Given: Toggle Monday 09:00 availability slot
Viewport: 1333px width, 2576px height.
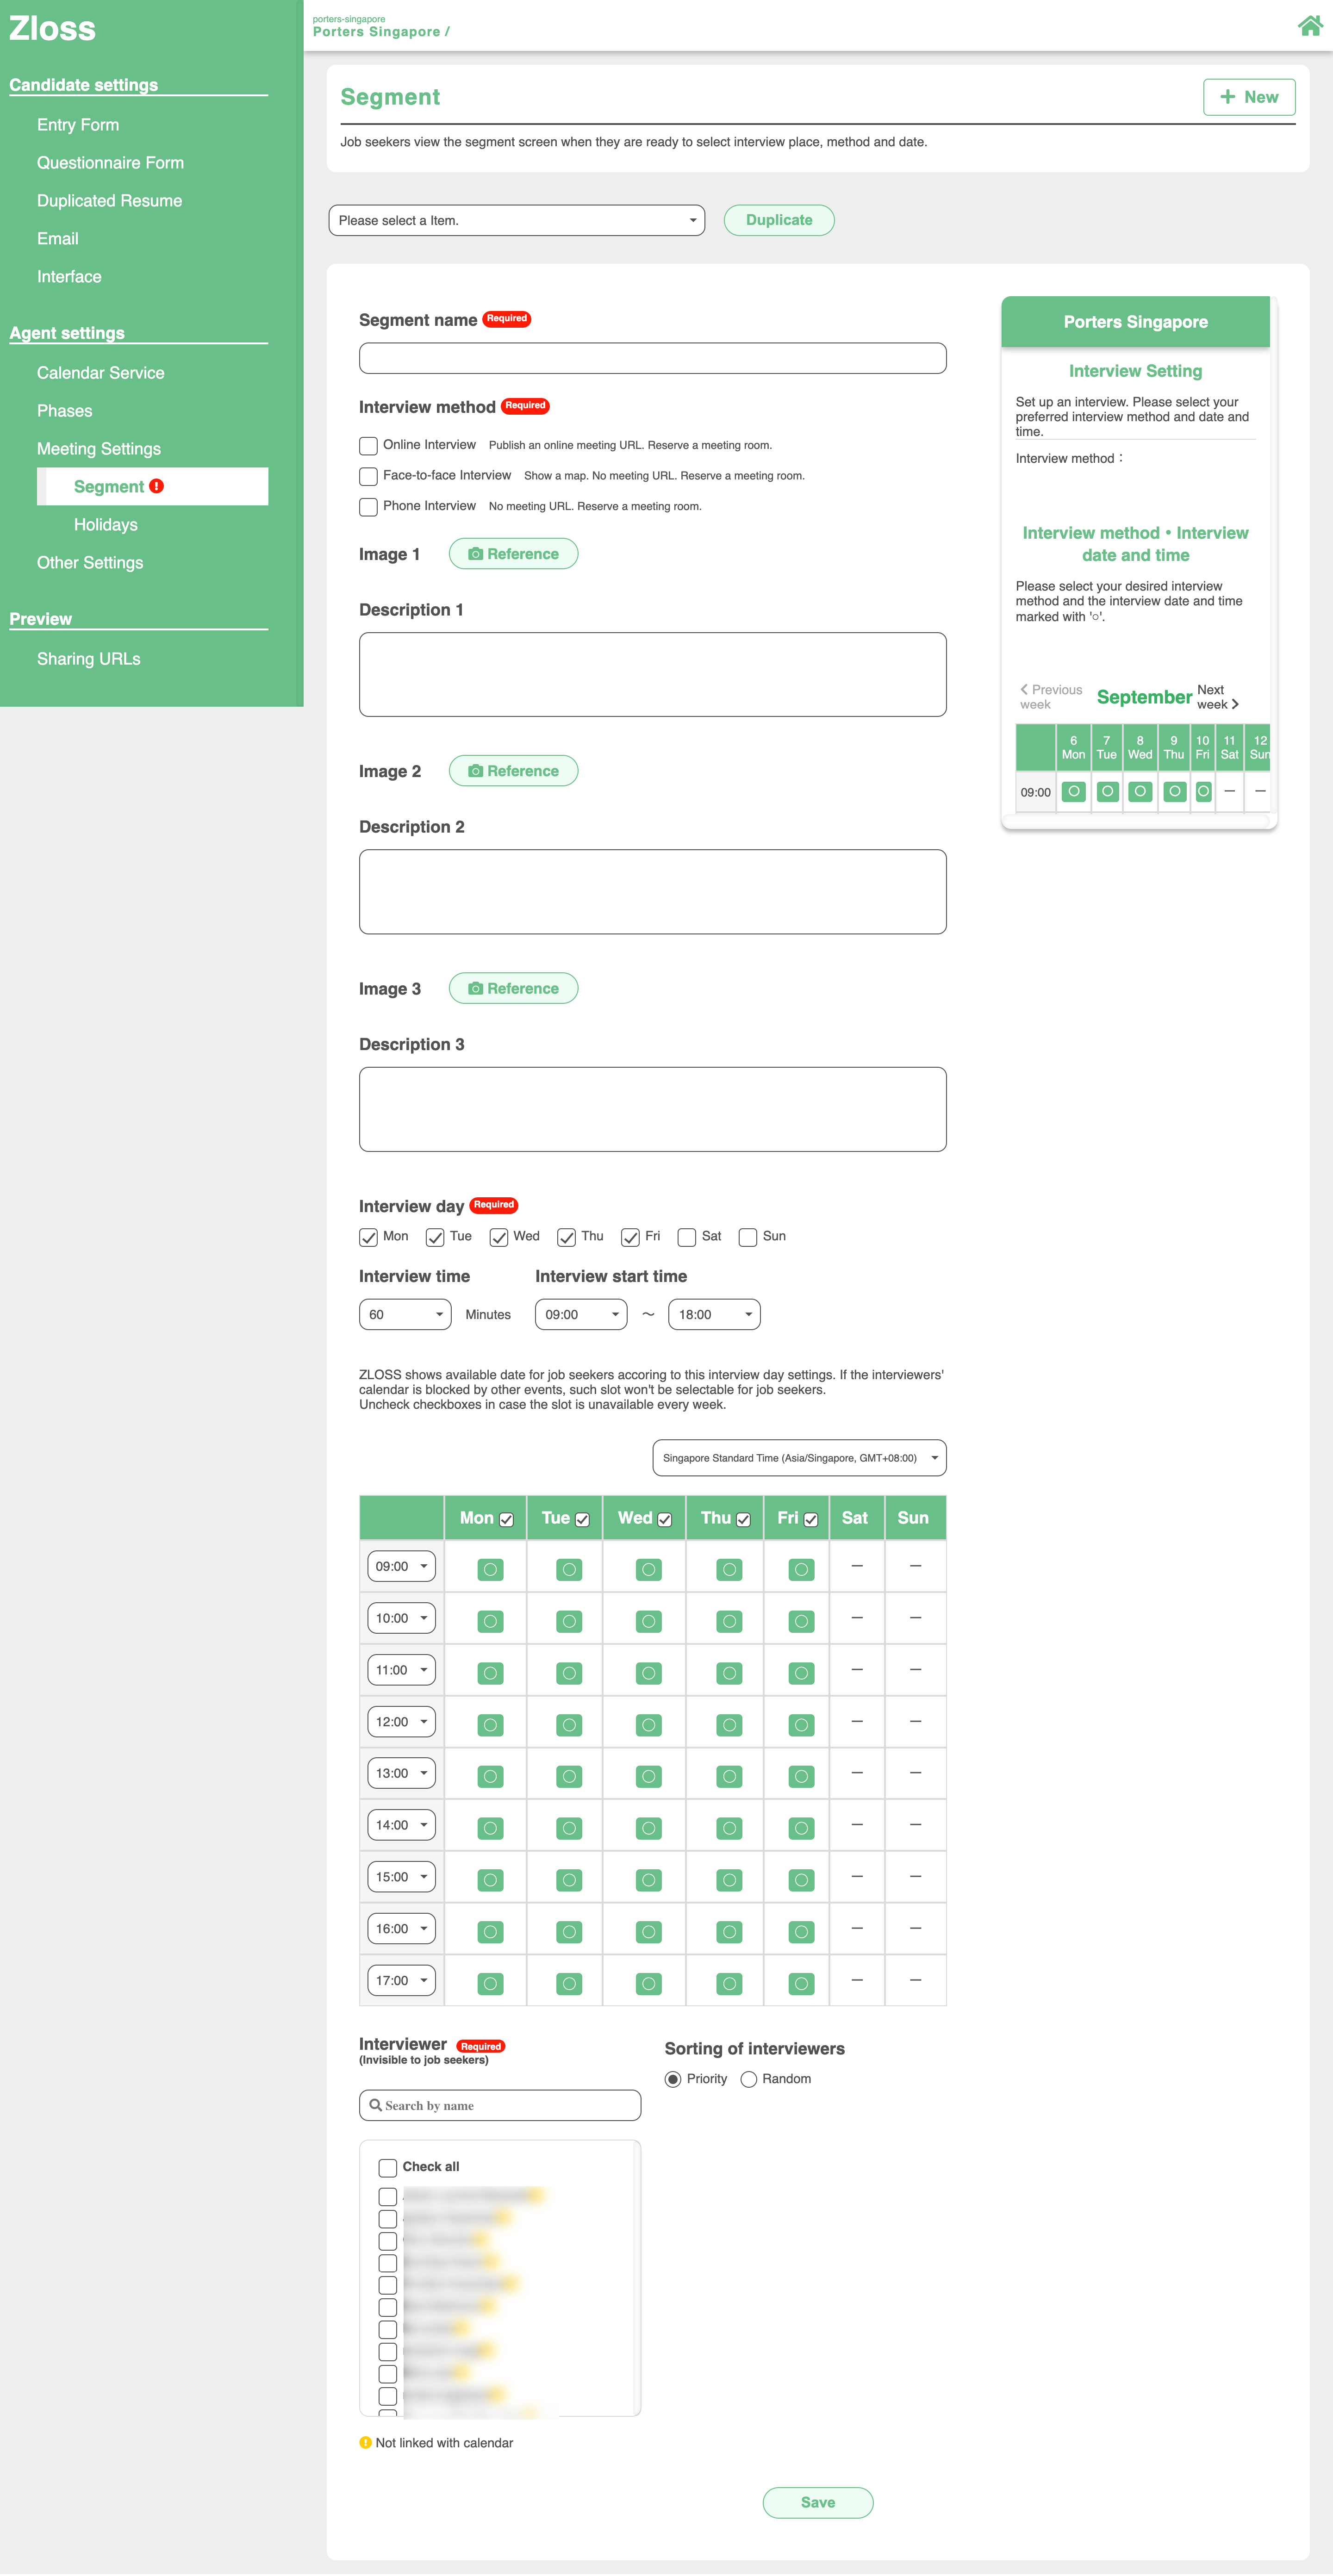Looking at the screenshot, I should 490,1569.
